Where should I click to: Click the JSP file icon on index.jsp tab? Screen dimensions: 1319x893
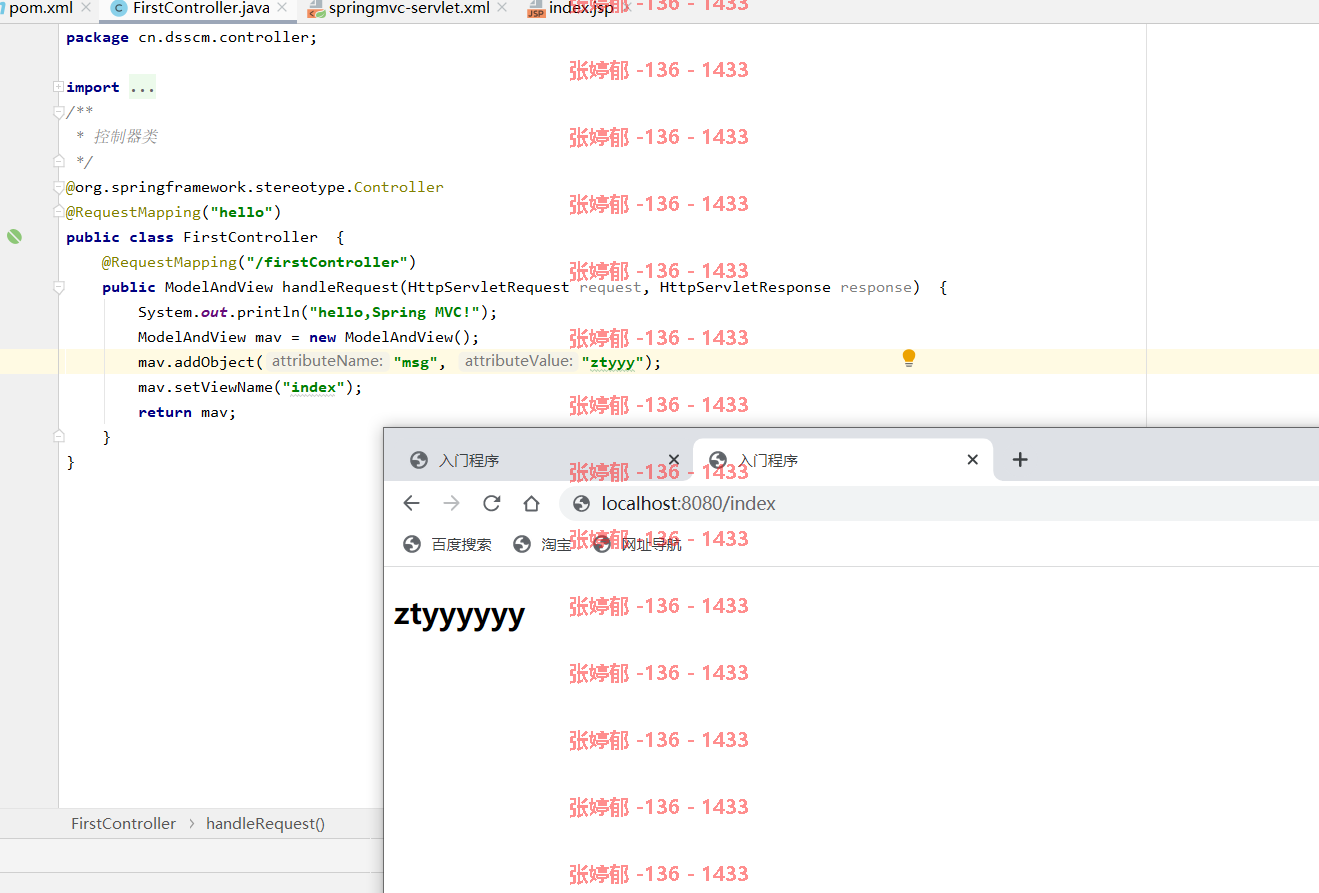pyautogui.click(x=536, y=10)
